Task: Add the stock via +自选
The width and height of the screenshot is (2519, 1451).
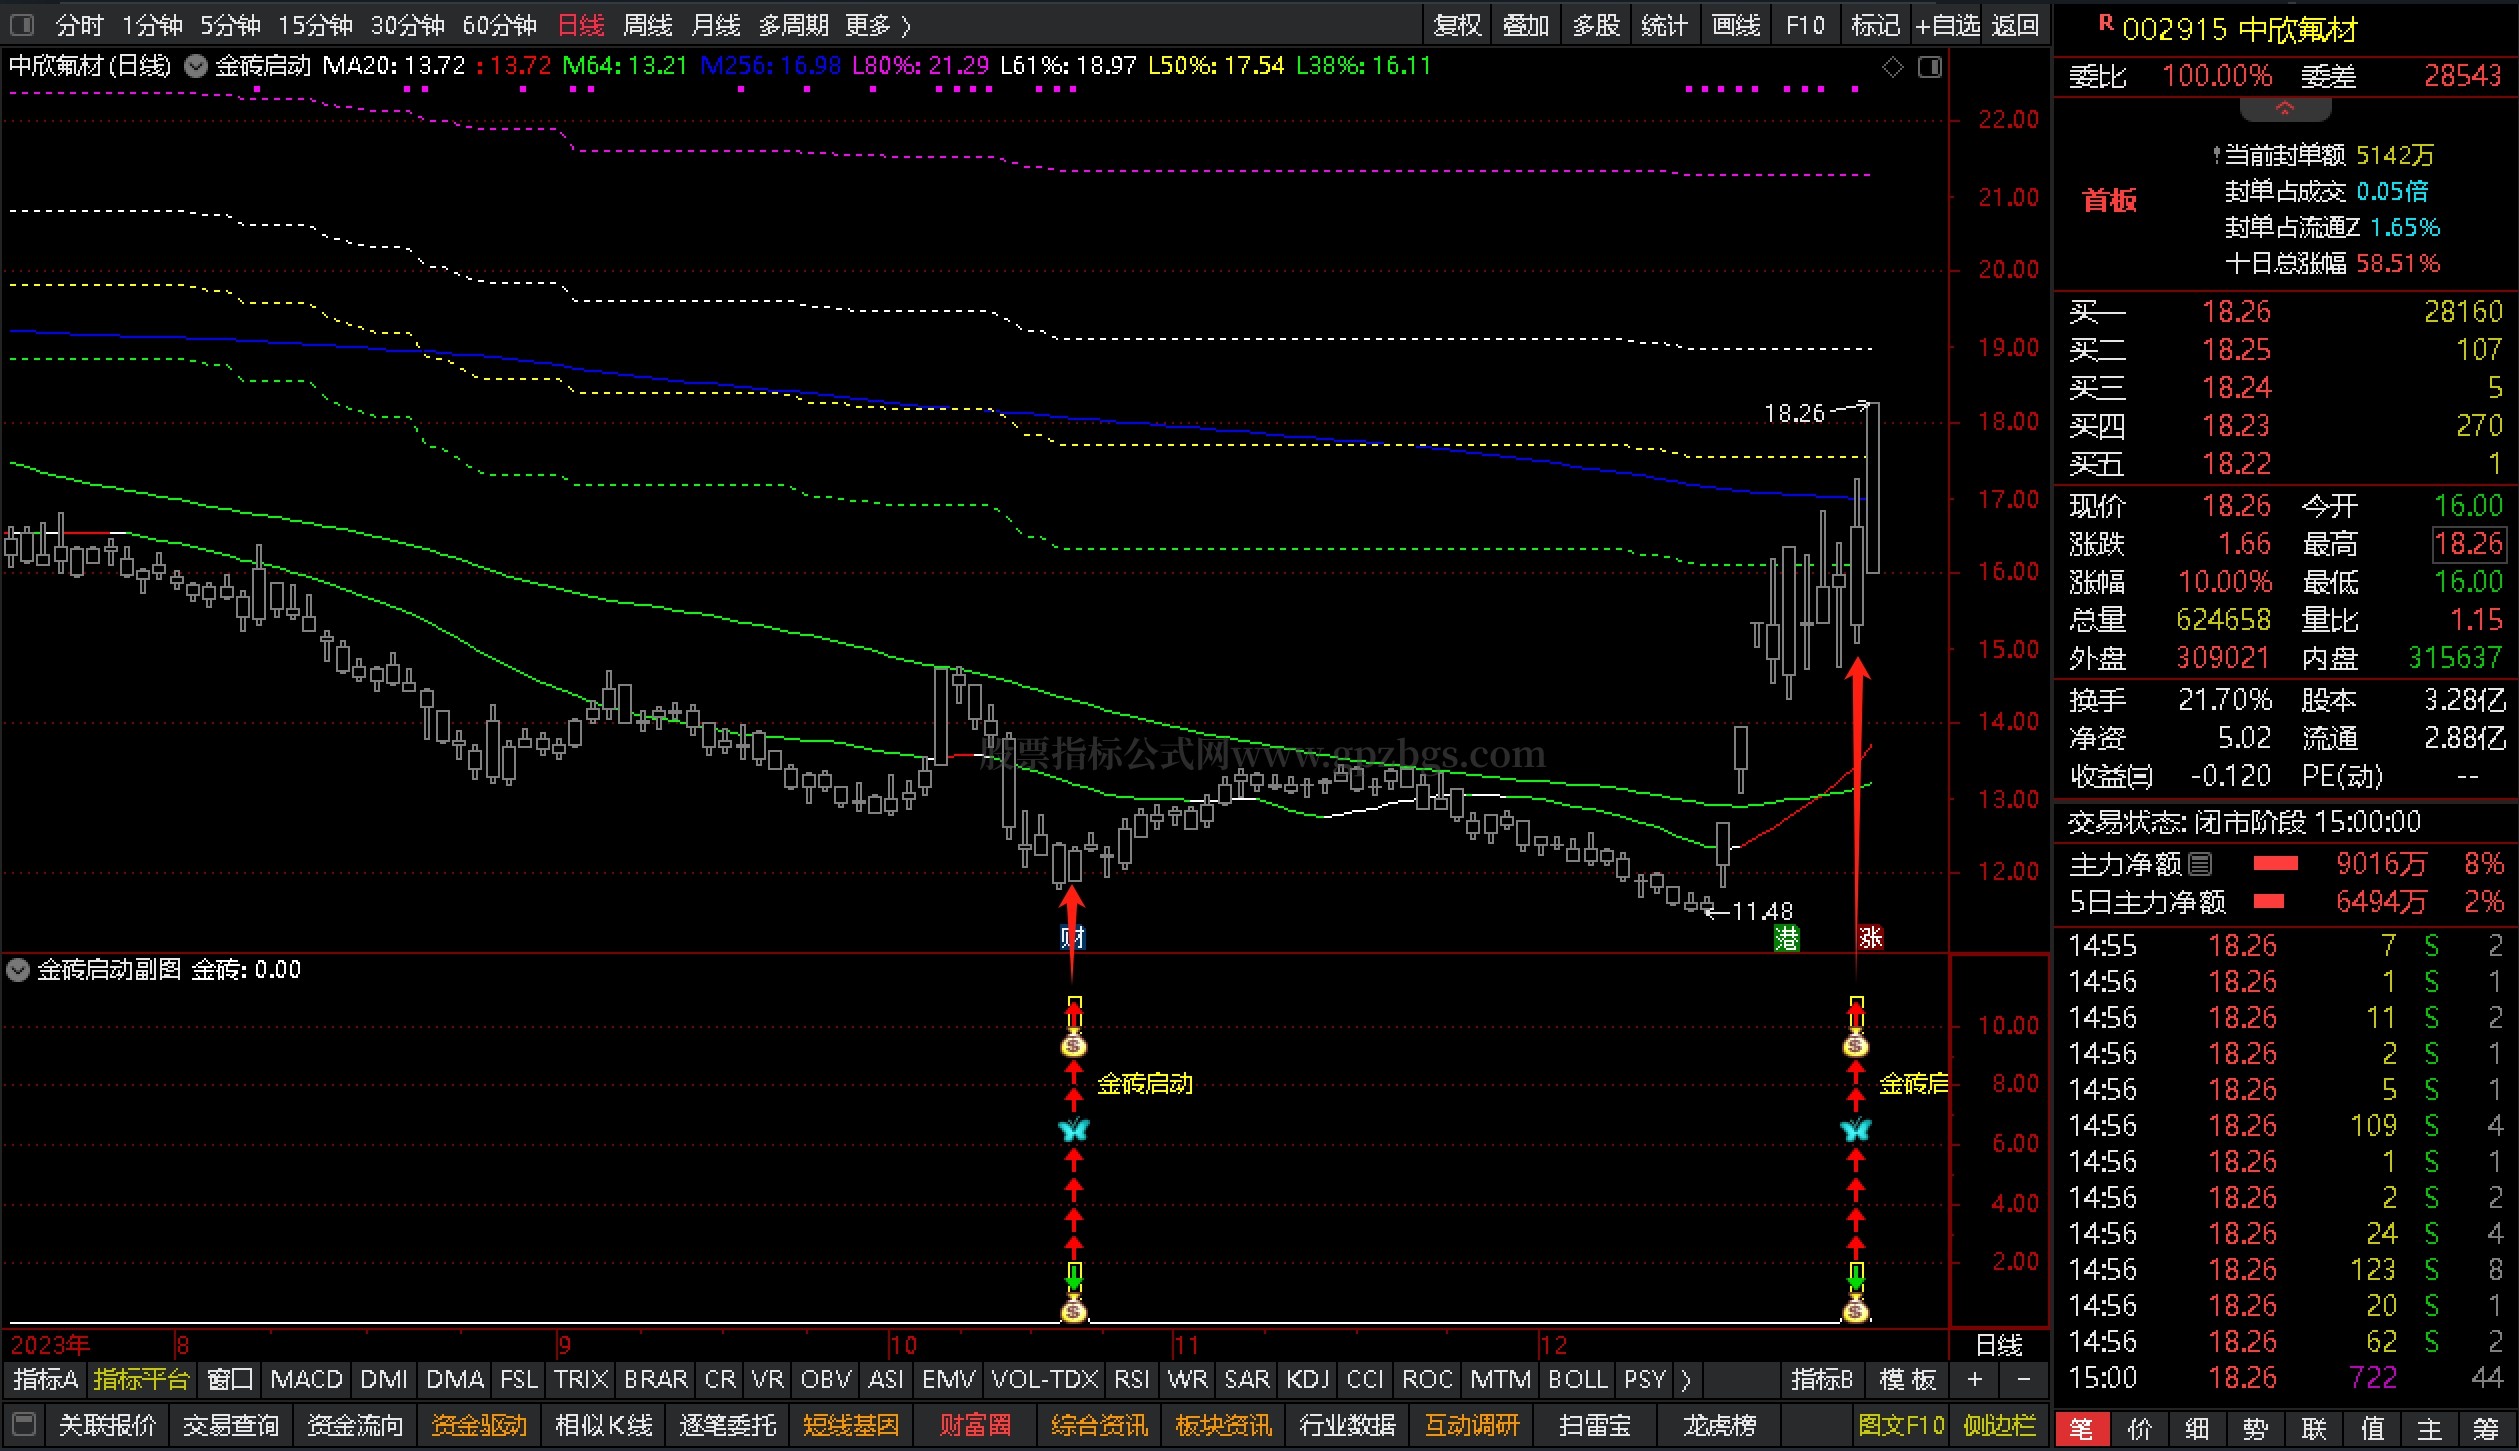Action: [x=1947, y=25]
